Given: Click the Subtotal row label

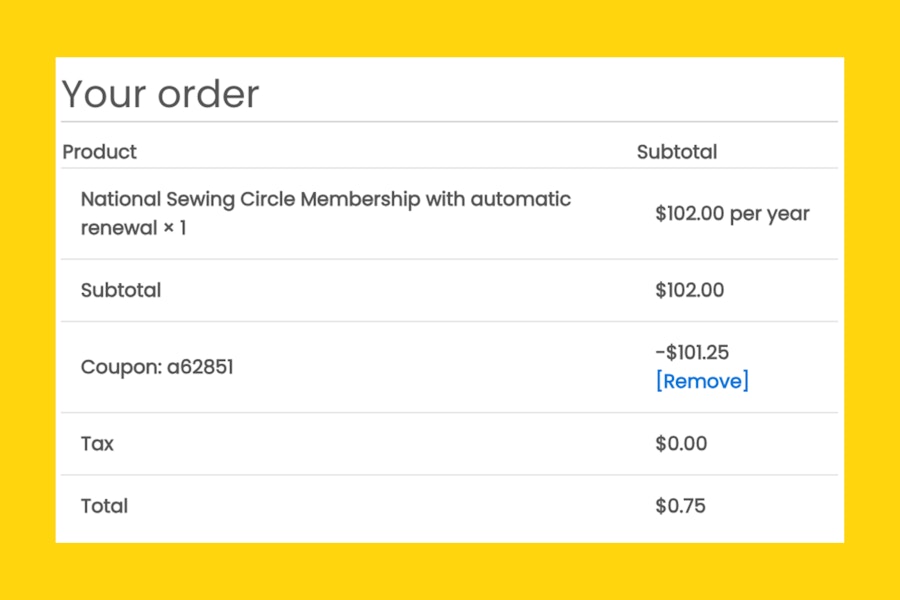Looking at the screenshot, I should [x=121, y=290].
